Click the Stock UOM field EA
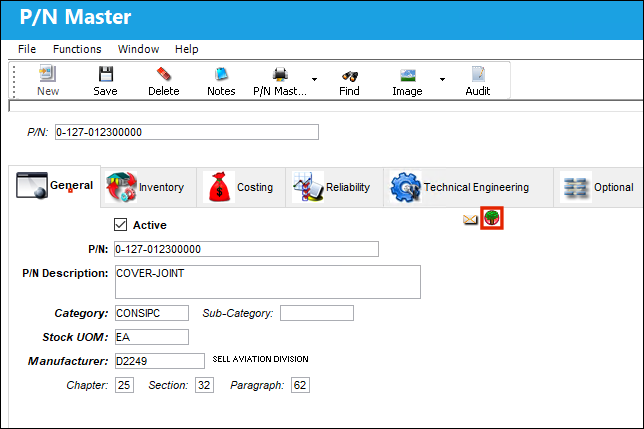Viewport: 644px width, 429px height. [x=152, y=337]
